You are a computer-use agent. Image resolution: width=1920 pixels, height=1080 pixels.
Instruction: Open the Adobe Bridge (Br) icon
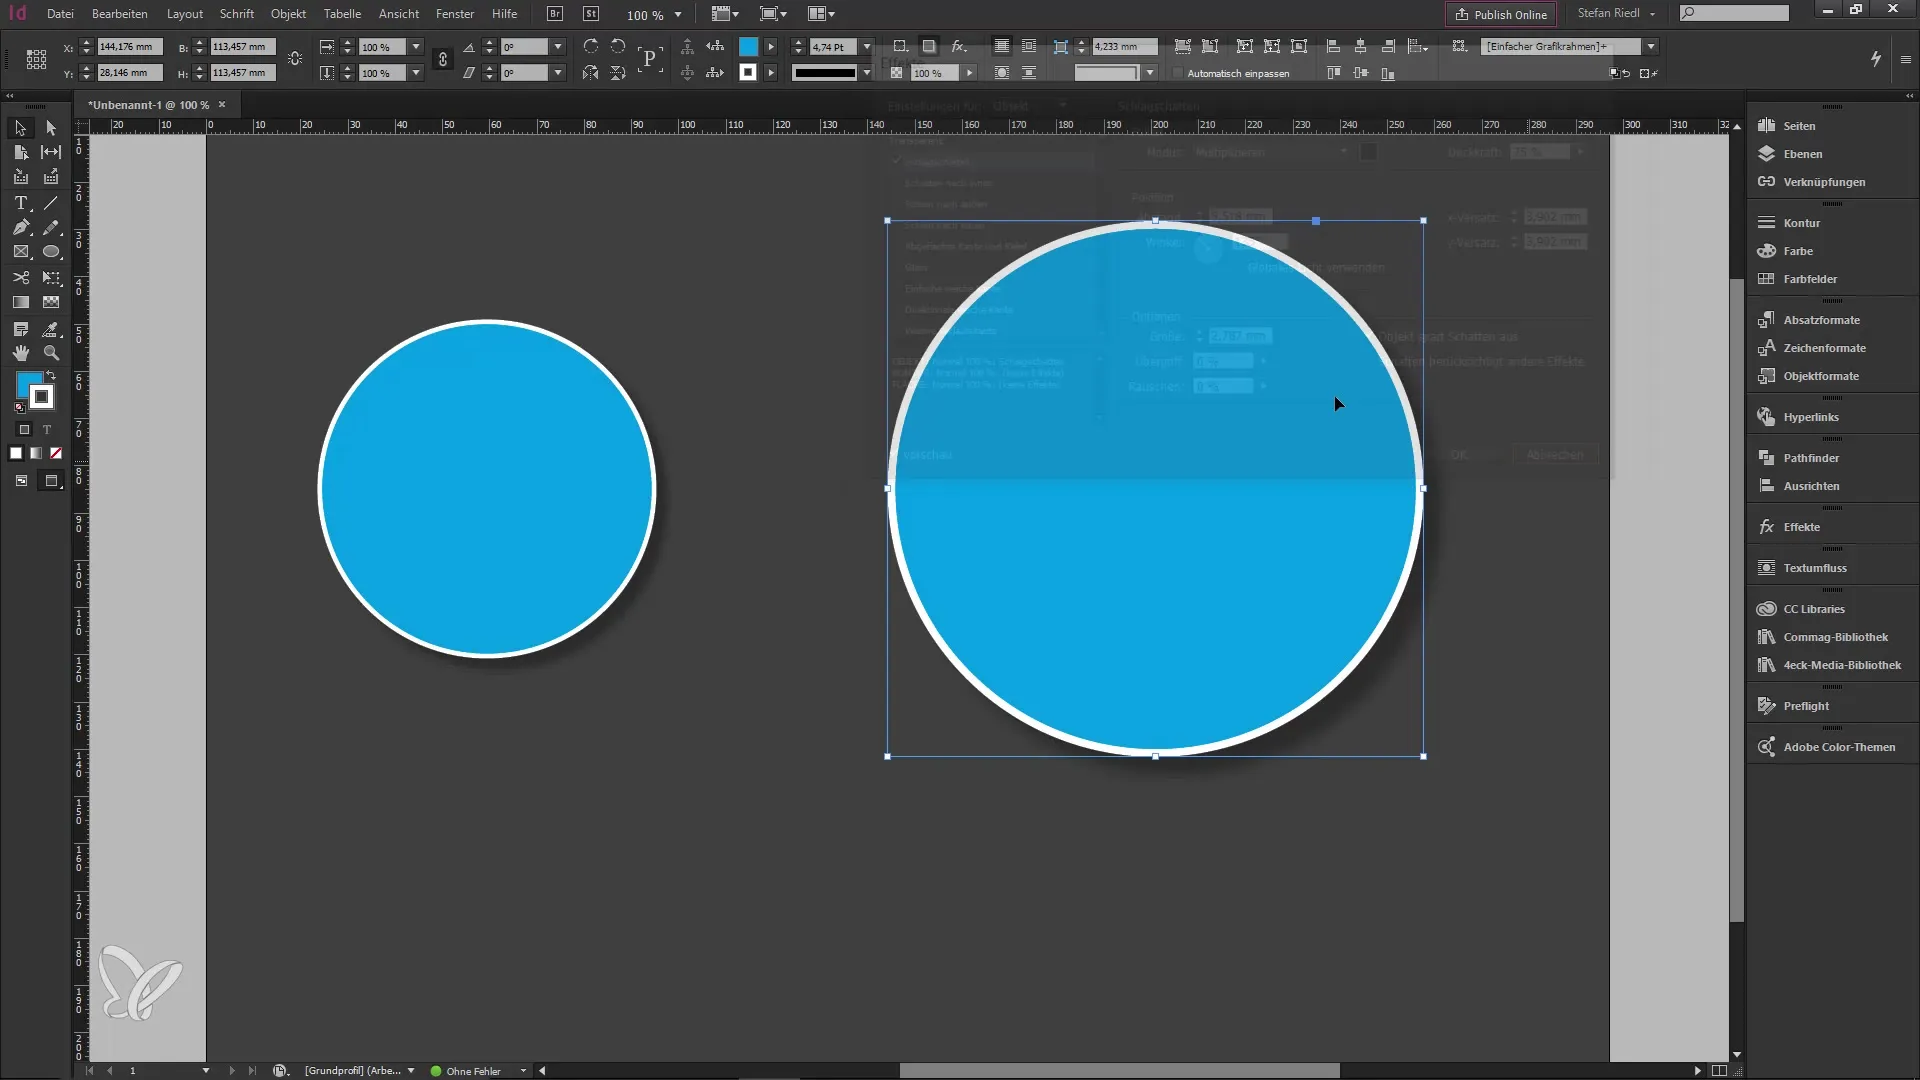[x=555, y=14]
